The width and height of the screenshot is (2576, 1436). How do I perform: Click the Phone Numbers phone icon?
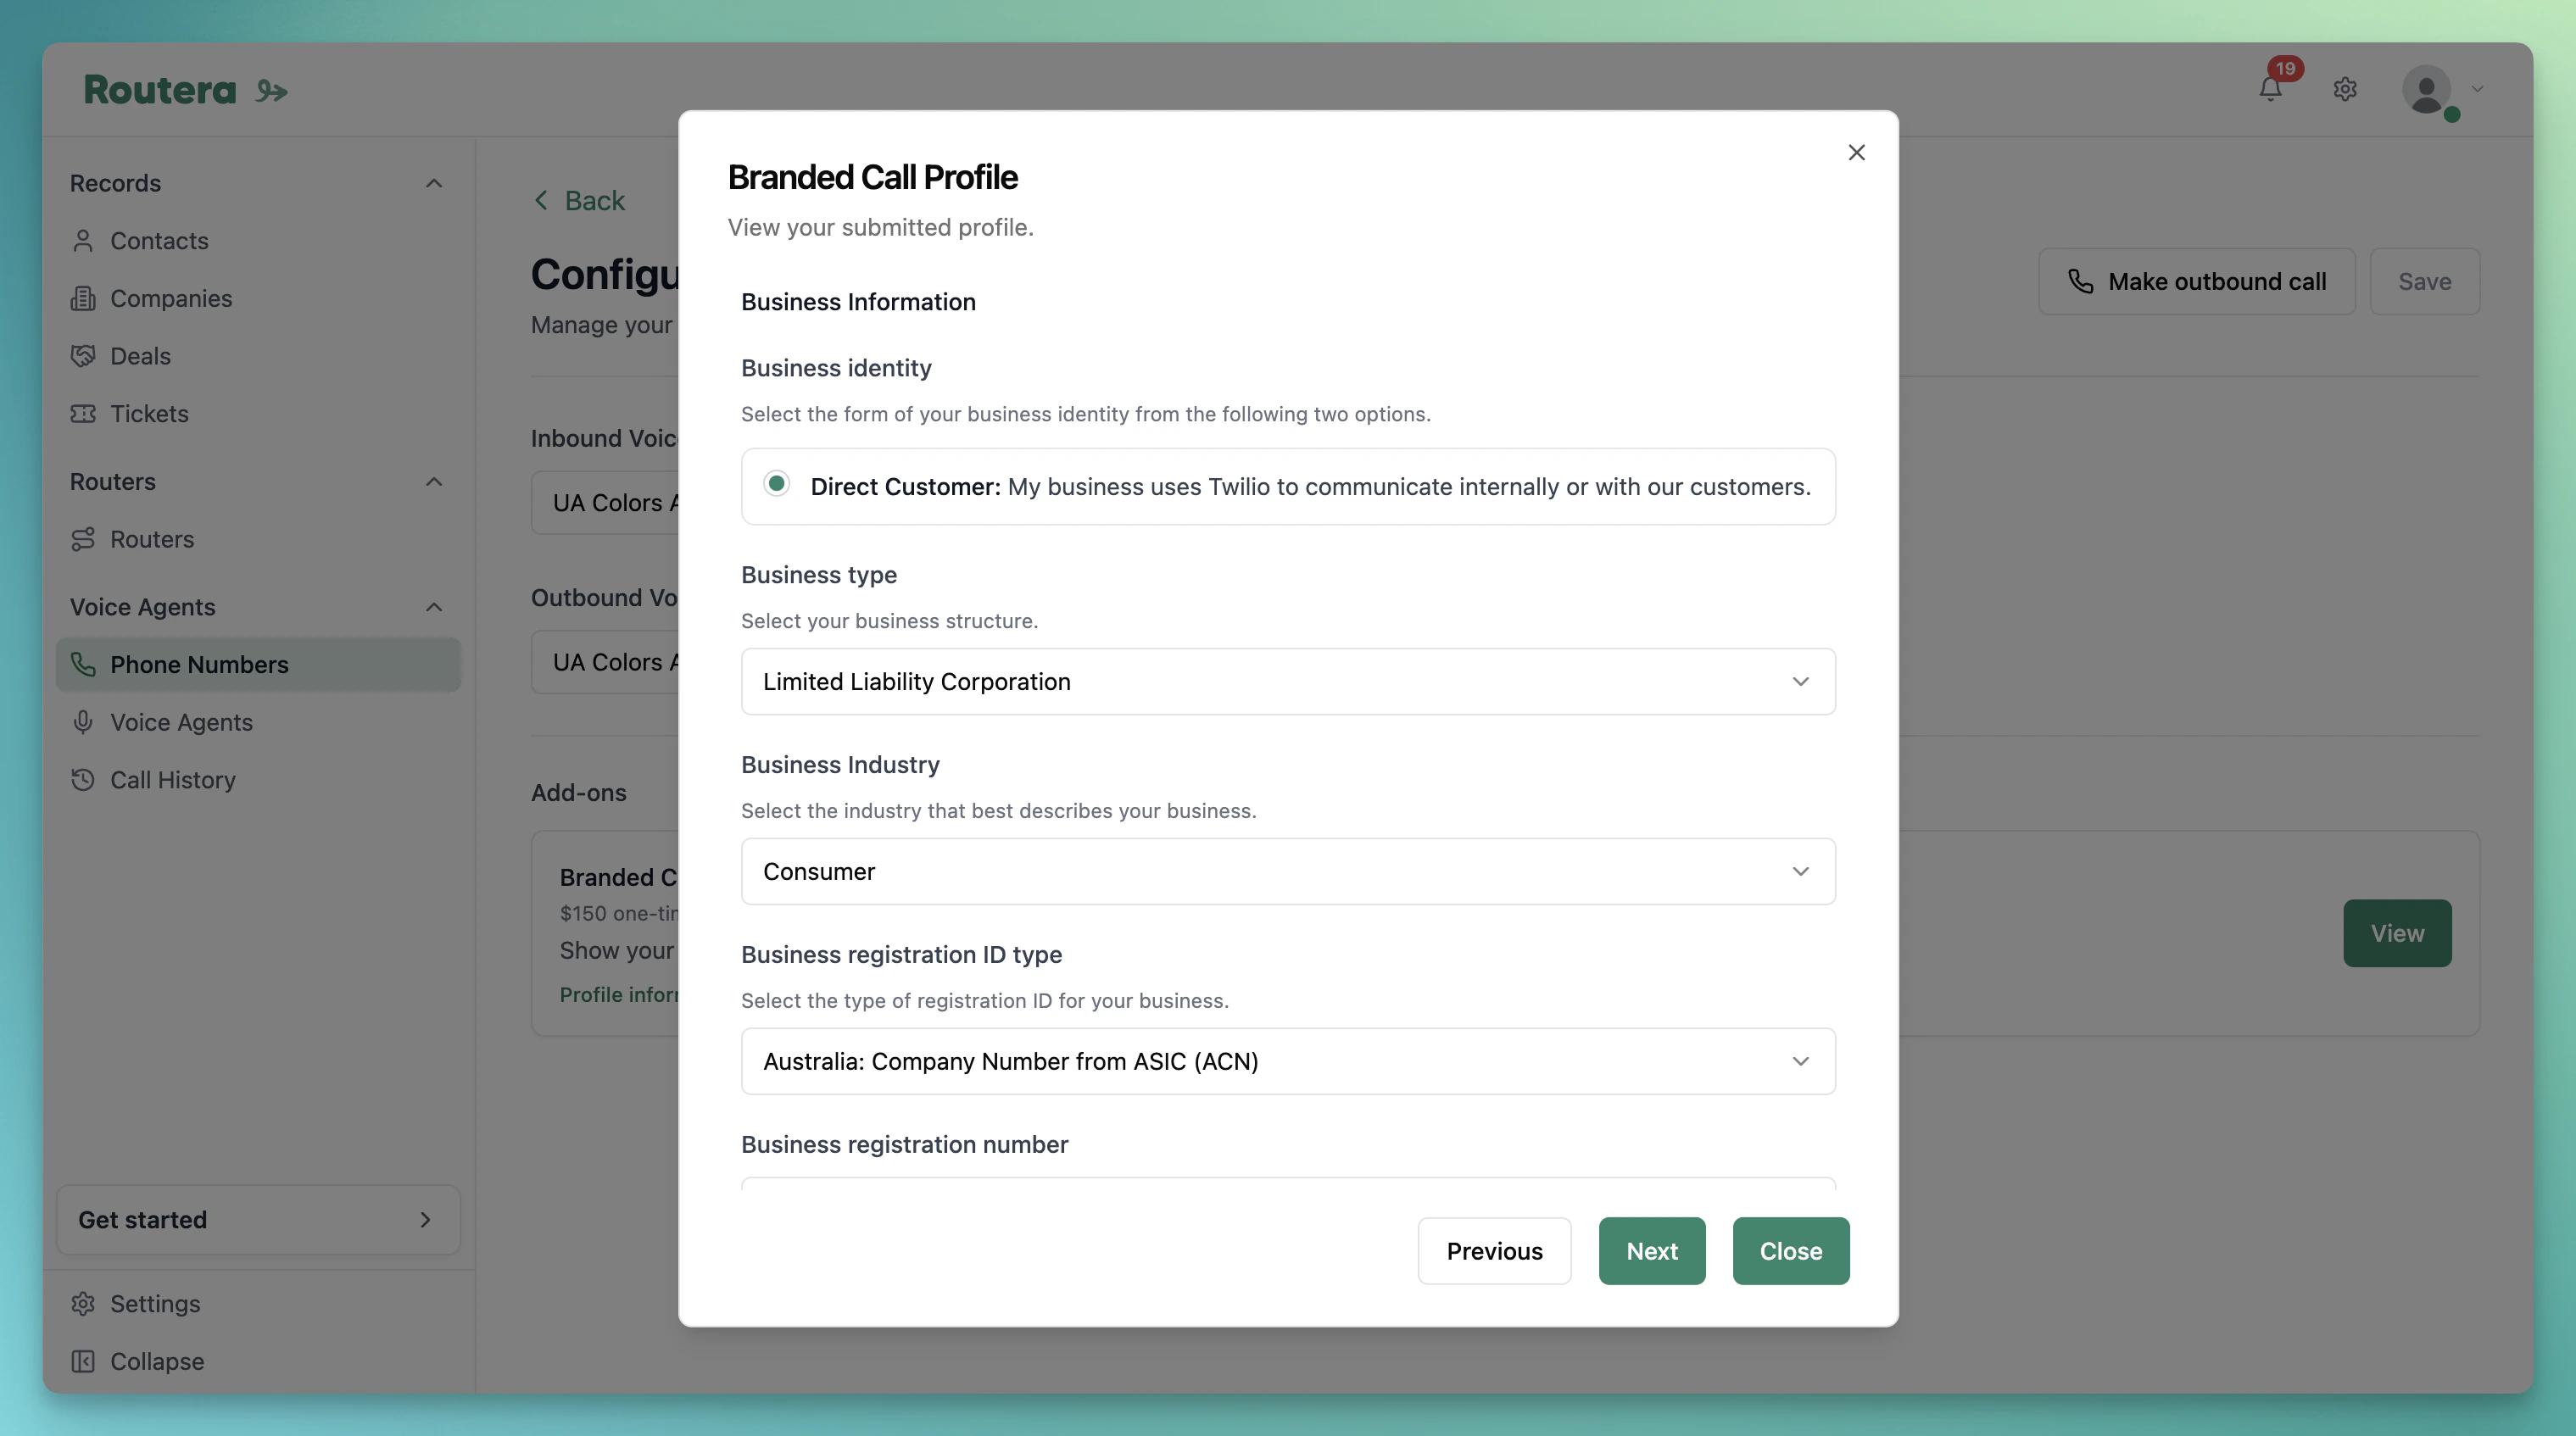(x=83, y=664)
